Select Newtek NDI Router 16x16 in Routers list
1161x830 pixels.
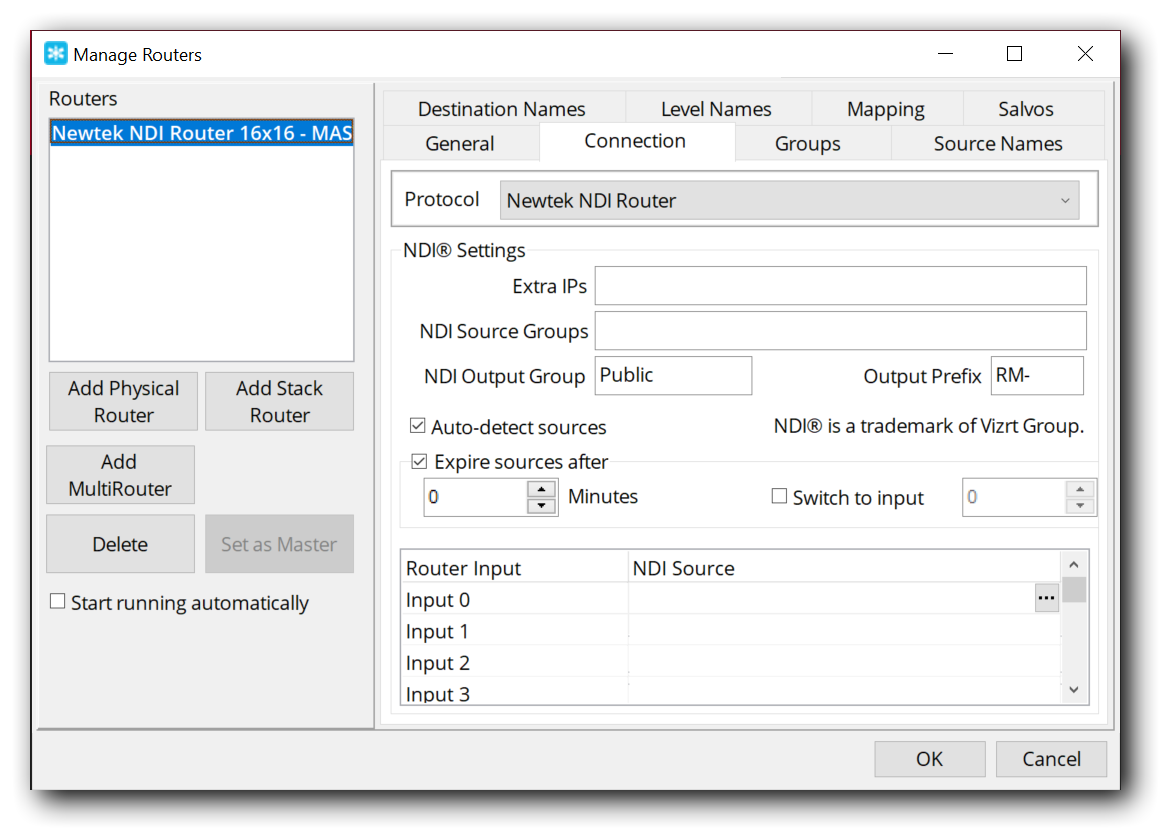pos(201,133)
